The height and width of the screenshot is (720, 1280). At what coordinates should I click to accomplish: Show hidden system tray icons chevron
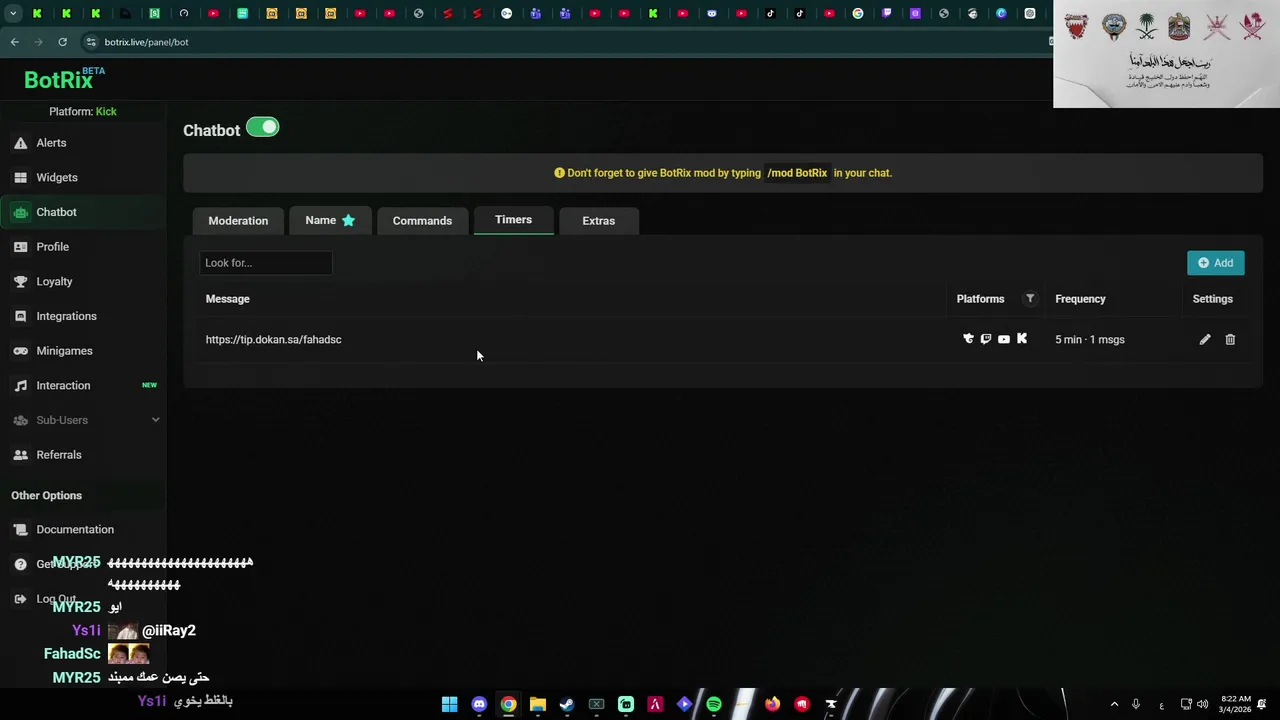pyautogui.click(x=1114, y=705)
